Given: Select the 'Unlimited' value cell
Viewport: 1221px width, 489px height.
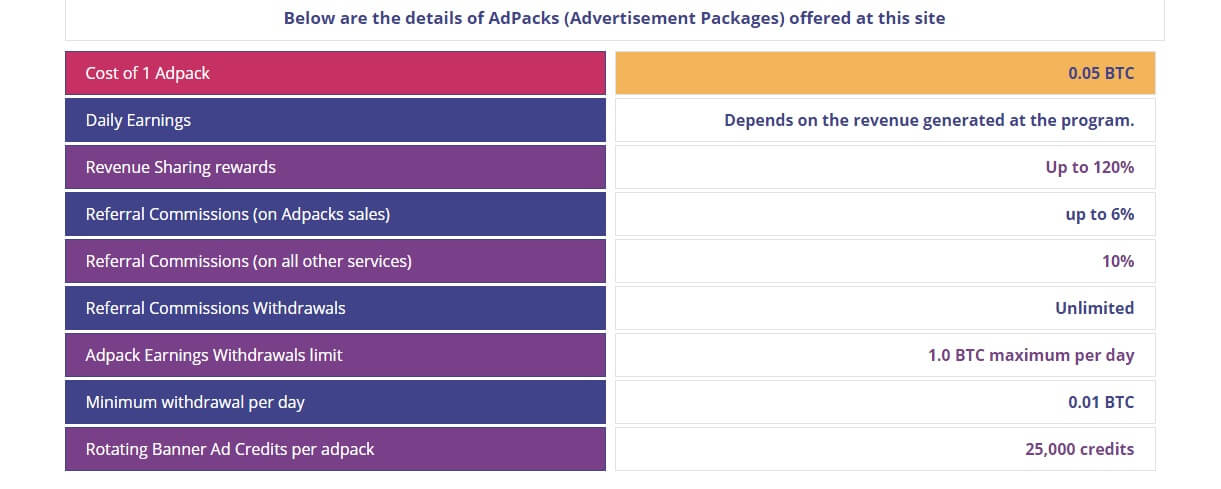Looking at the screenshot, I should click(x=1094, y=308).
